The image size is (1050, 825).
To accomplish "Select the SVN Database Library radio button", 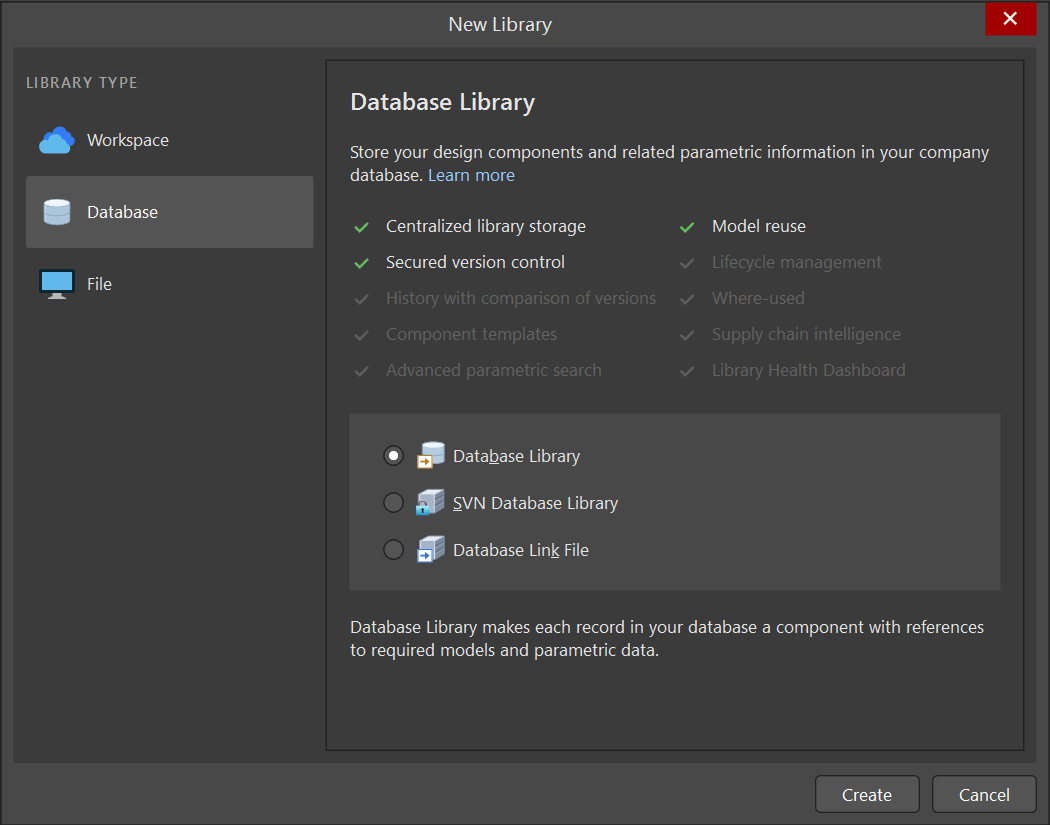I will 394,503.
